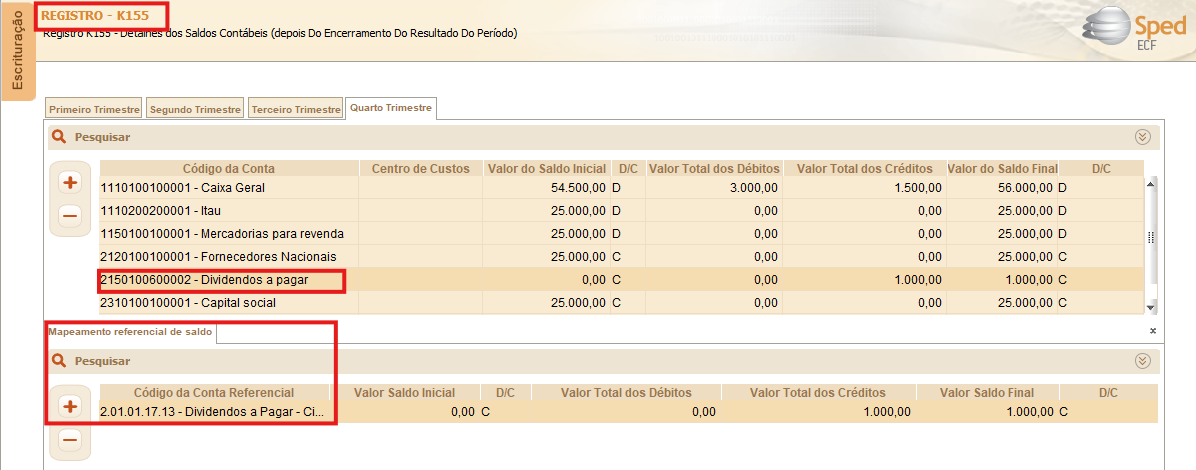Select the Quarto Trimestre tab

click(x=391, y=108)
